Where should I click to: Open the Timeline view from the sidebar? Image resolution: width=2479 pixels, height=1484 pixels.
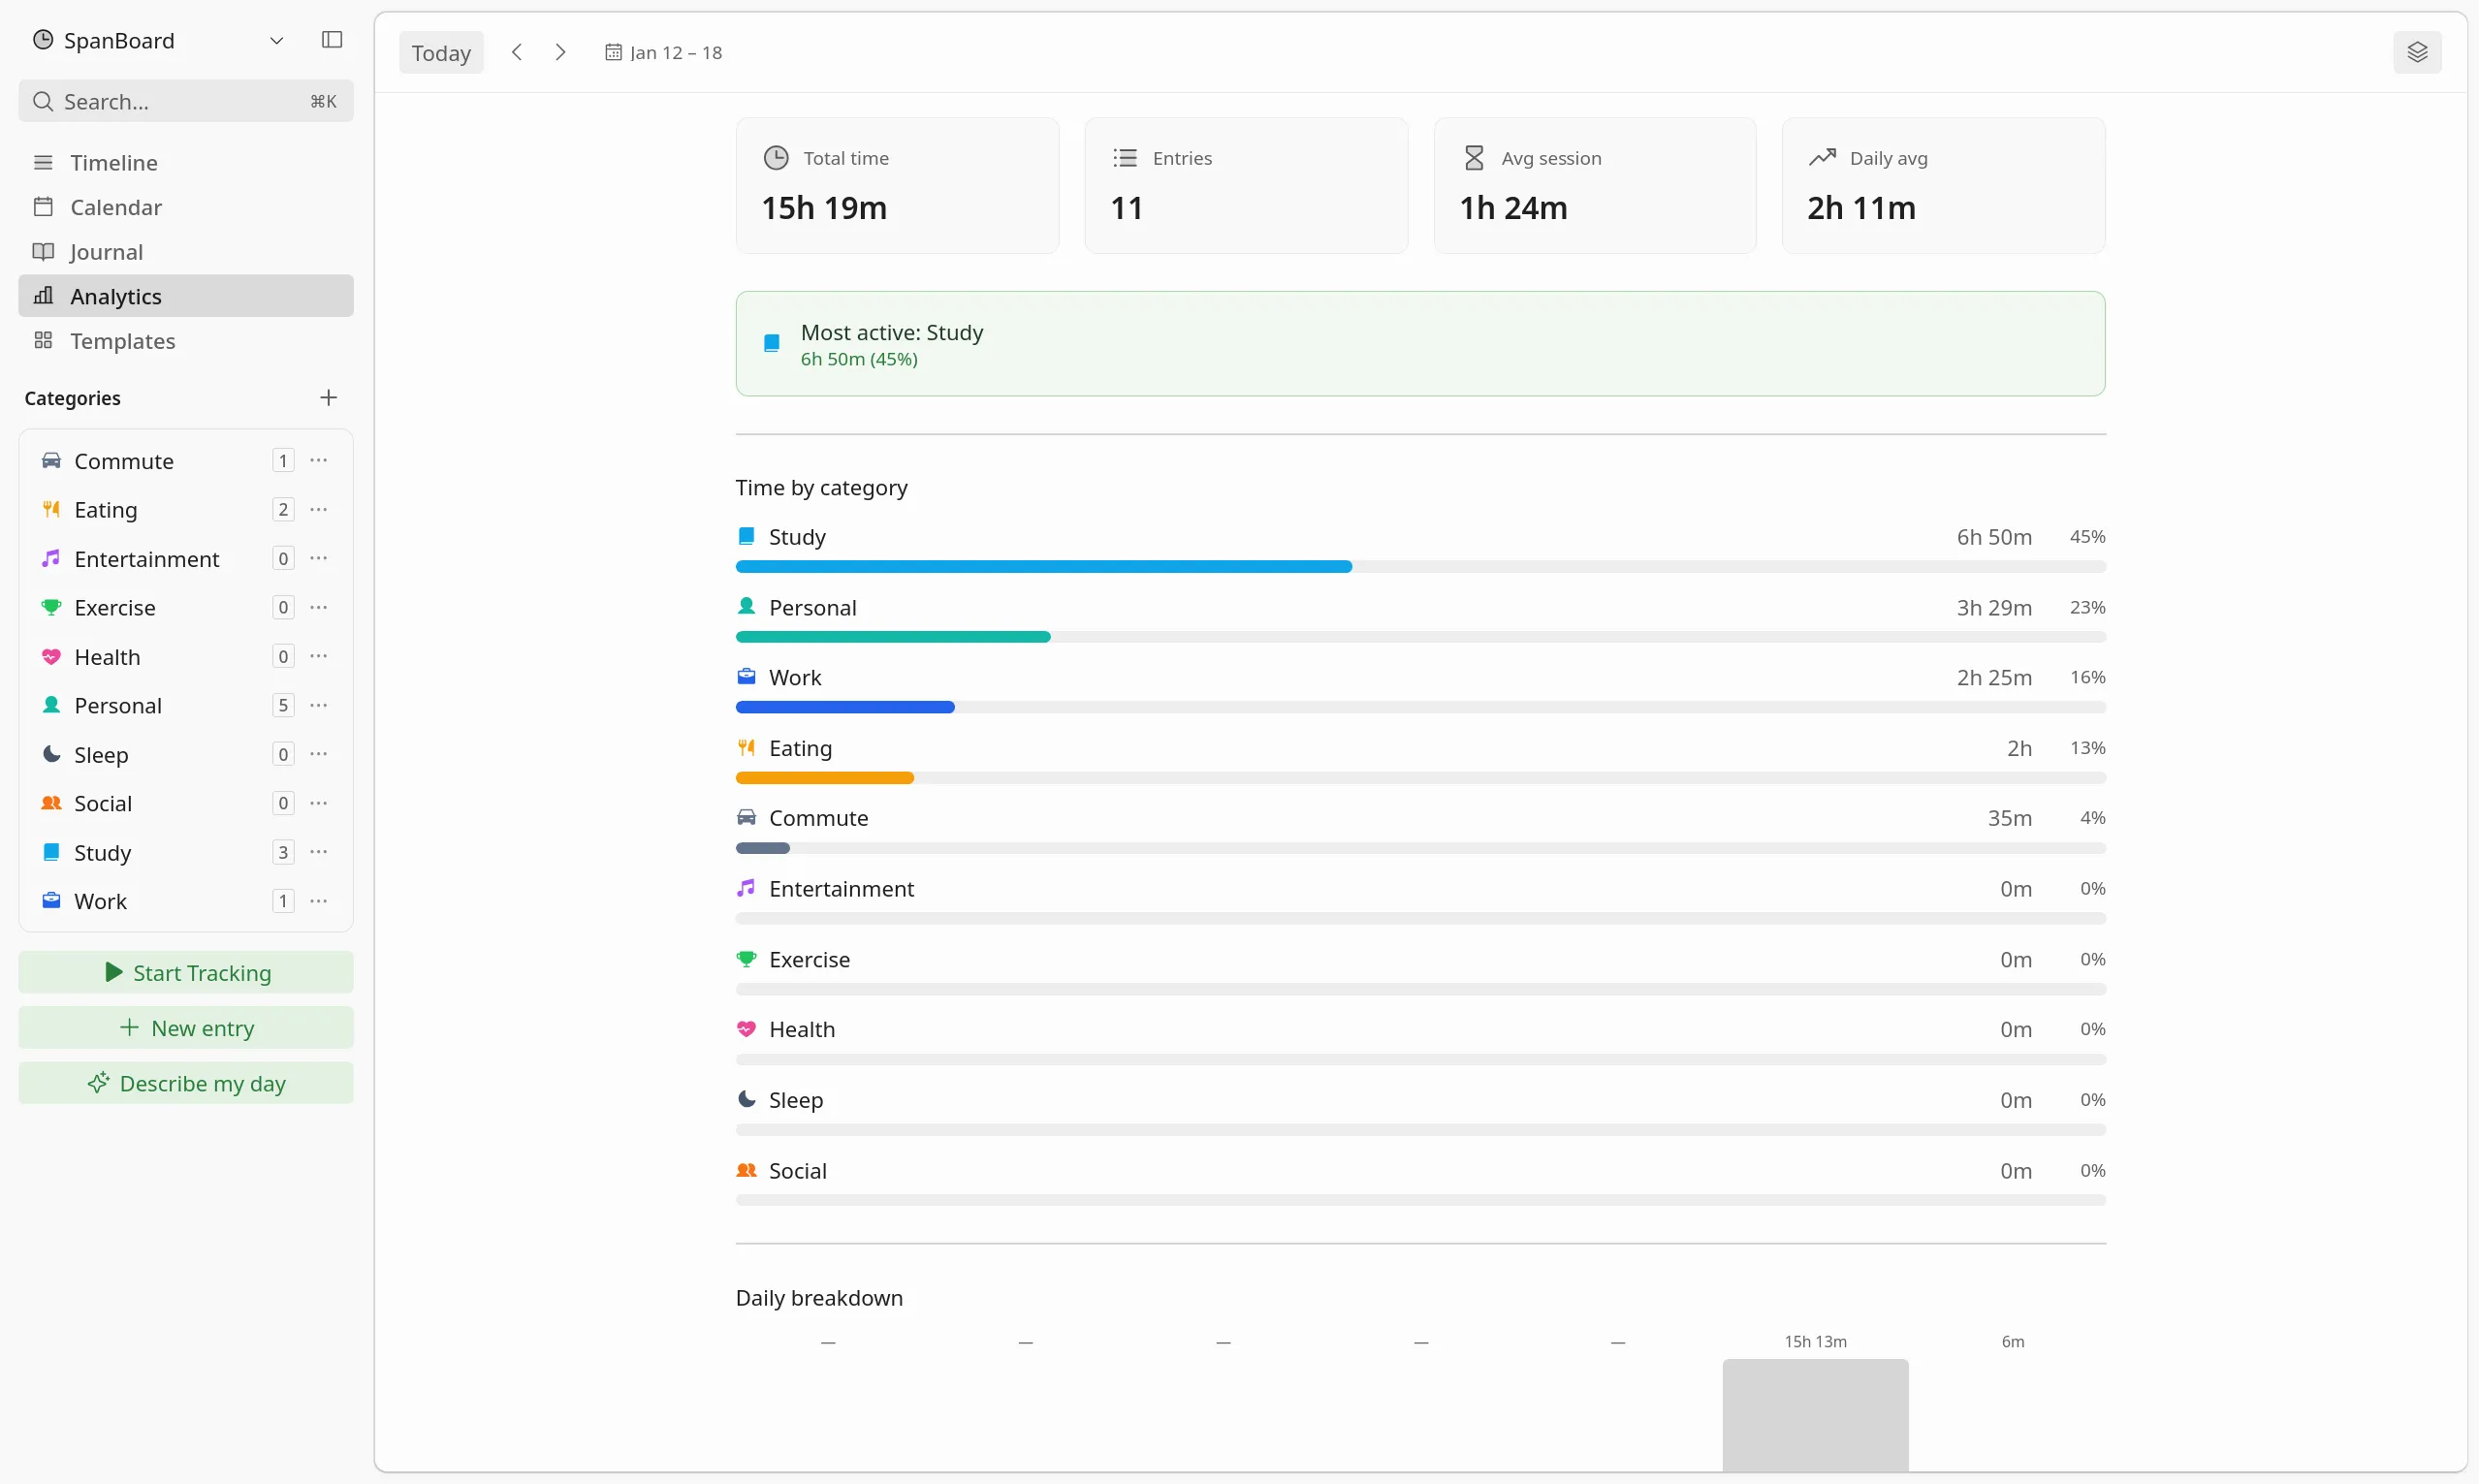point(114,162)
